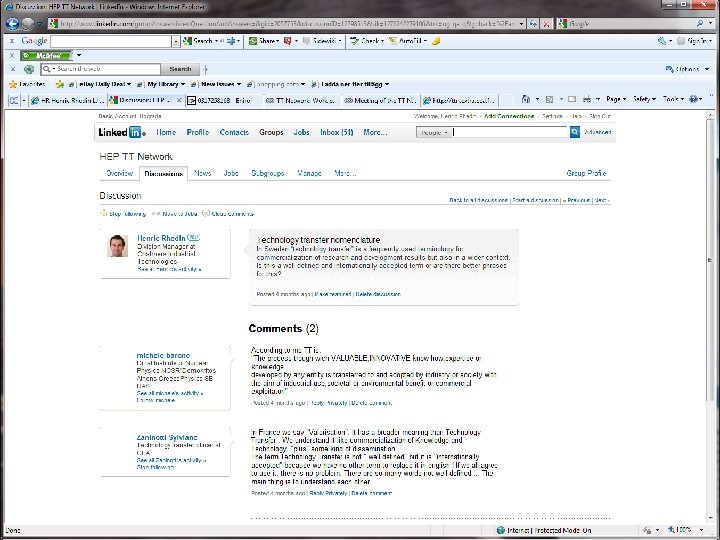Open the LinkedIn Groups menu item
Screen dimensions: 720x540
(271, 132)
